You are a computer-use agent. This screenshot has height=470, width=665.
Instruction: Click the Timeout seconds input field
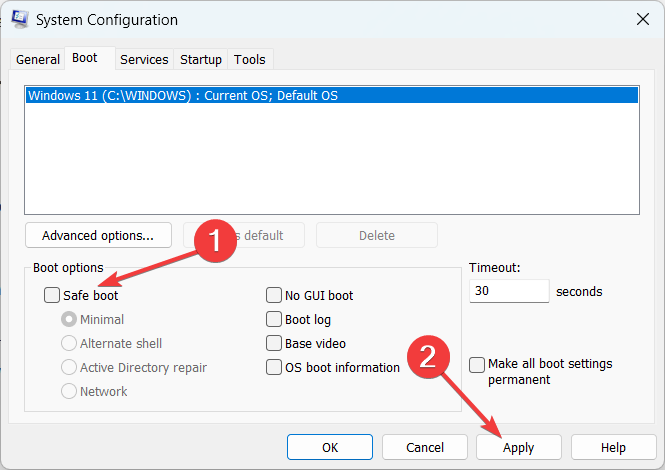[x=508, y=291]
